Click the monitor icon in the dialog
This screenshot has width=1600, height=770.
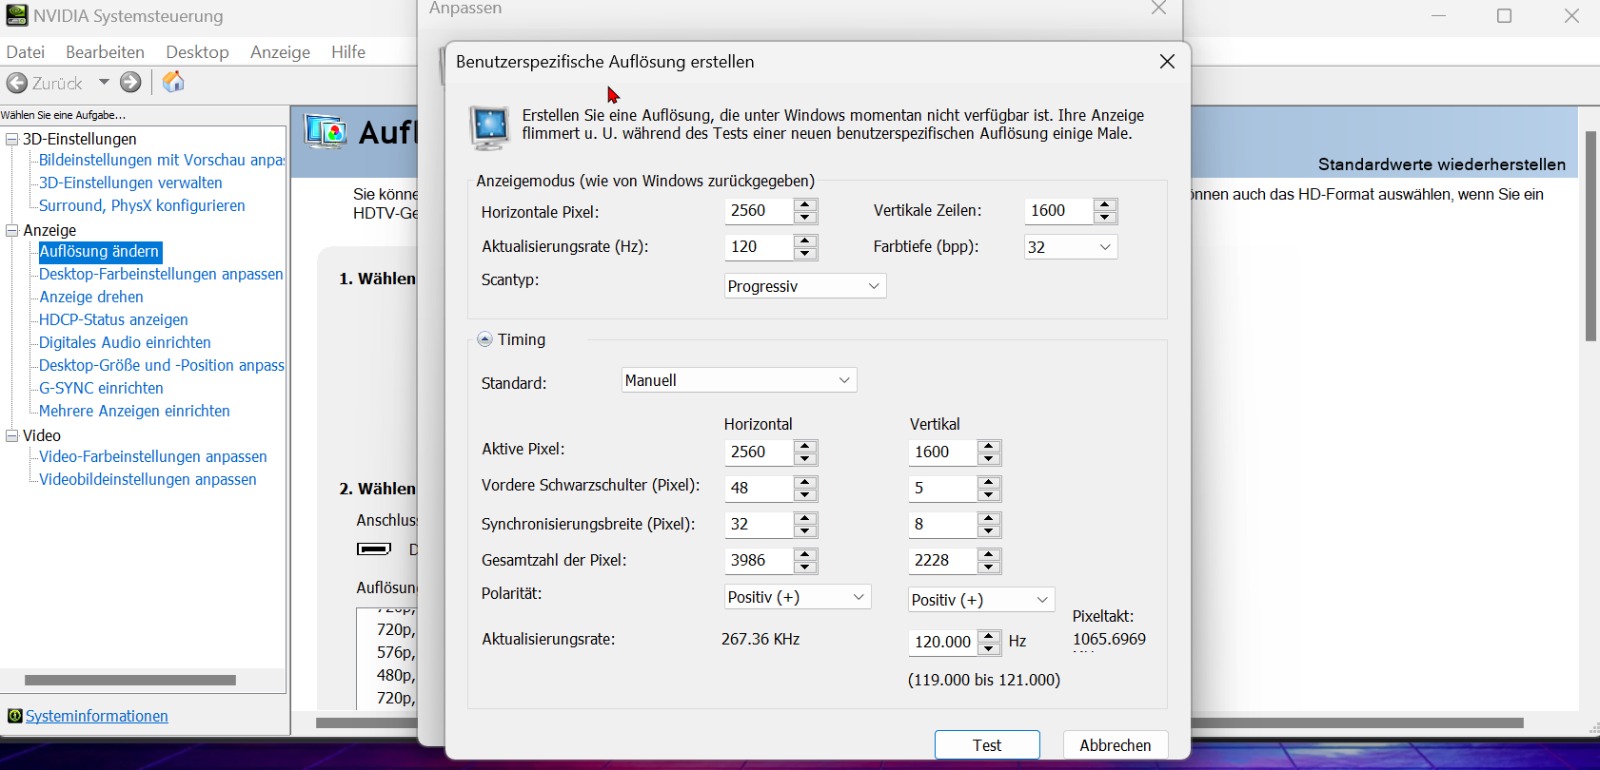tap(490, 128)
